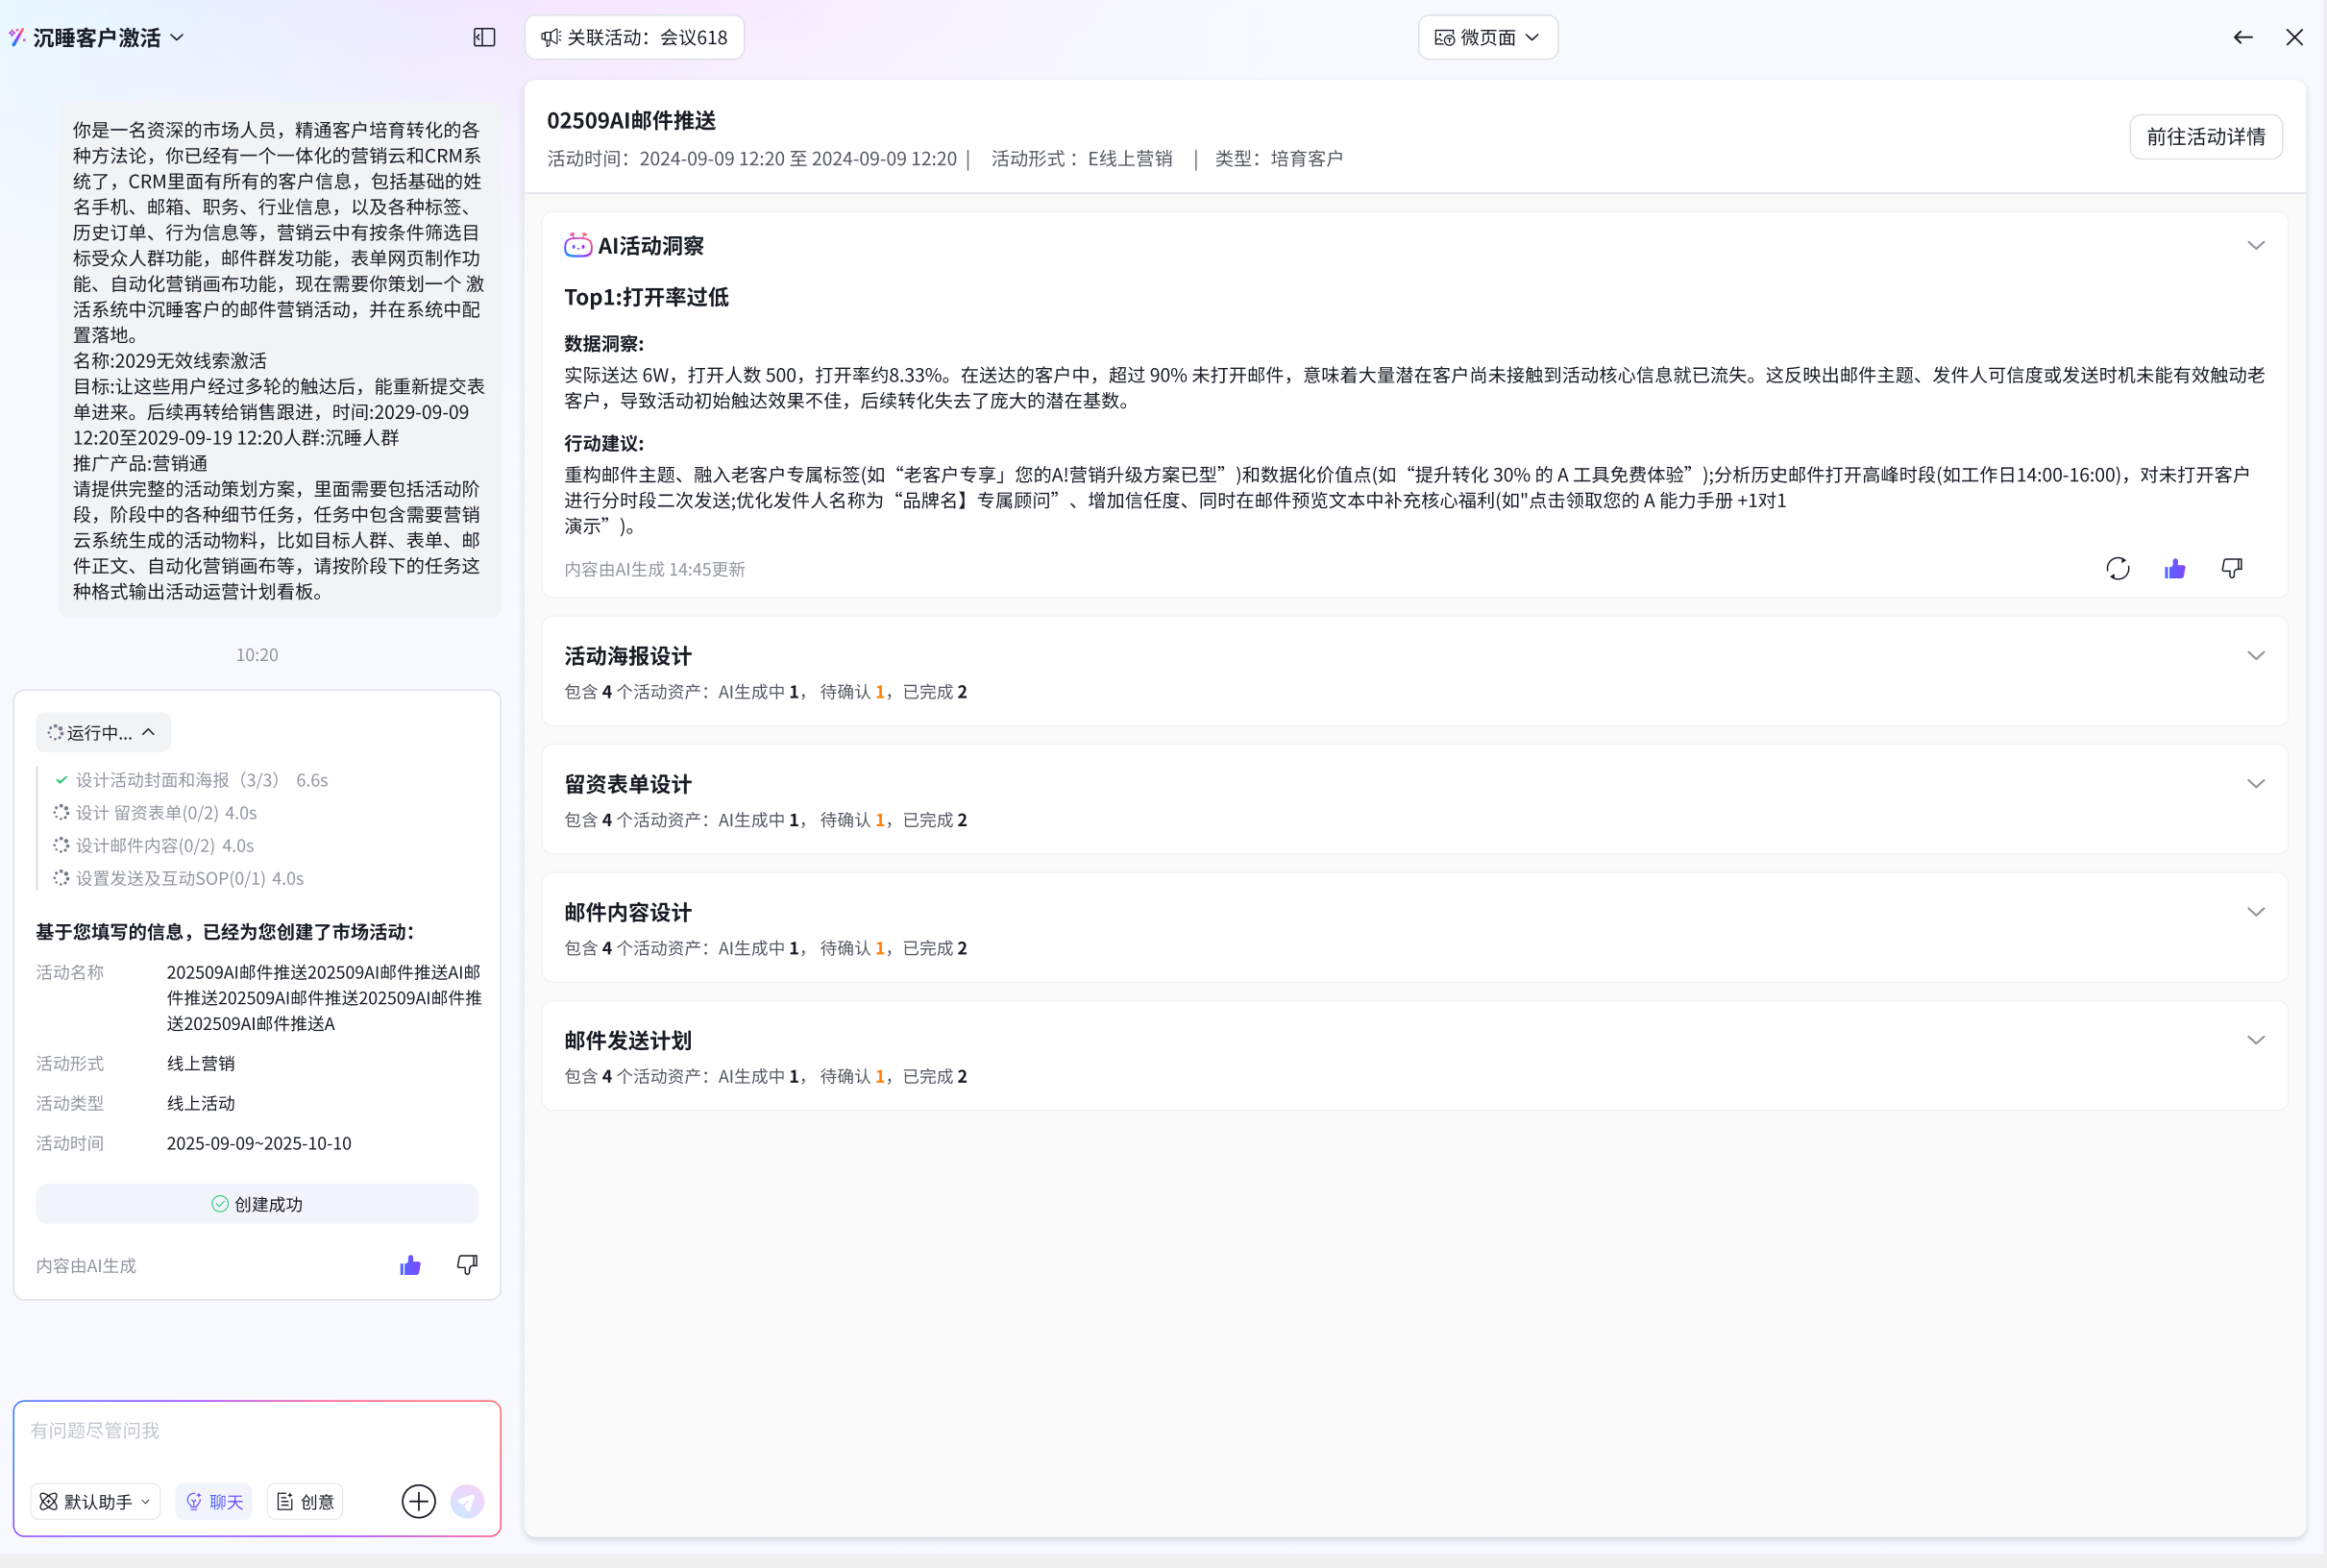Refresh the AI活动洞察 content
This screenshot has height=1568, width=2327.
pos(2117,569)
